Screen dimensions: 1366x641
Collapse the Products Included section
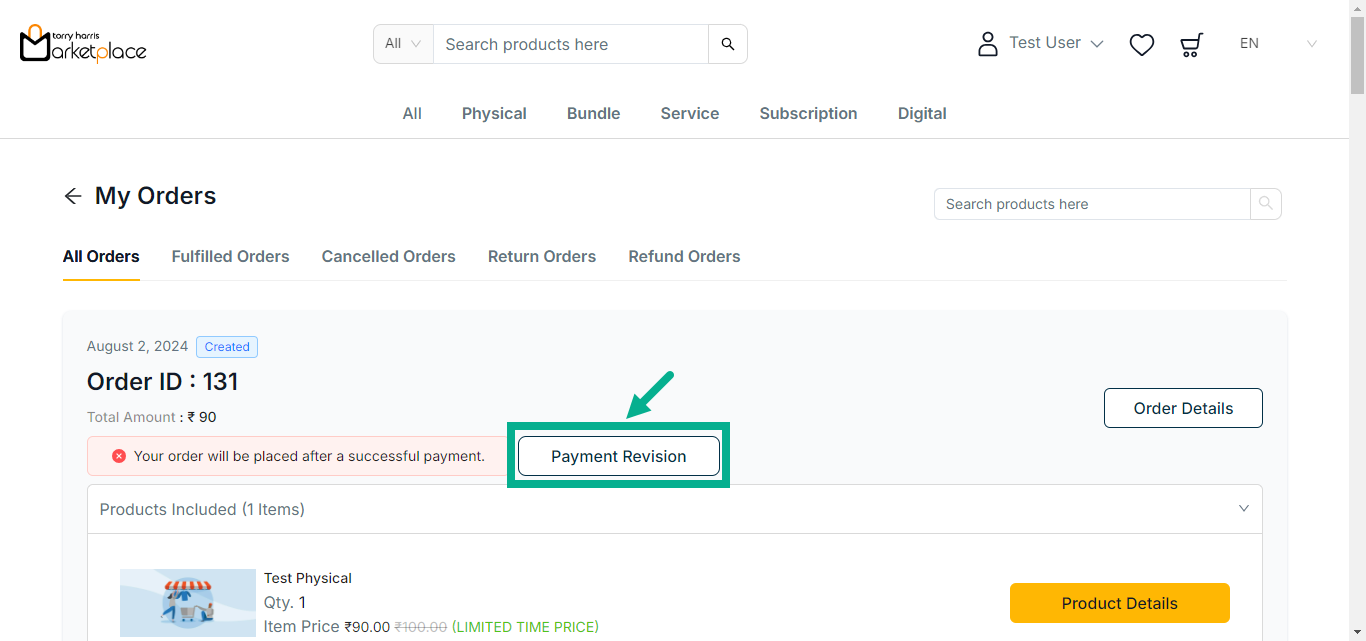tap(1243, 509)
